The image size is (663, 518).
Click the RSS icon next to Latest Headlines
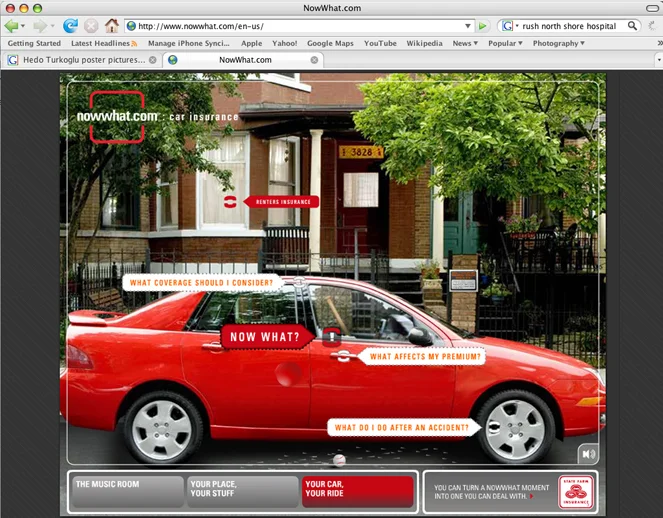[x=134, y=44]
